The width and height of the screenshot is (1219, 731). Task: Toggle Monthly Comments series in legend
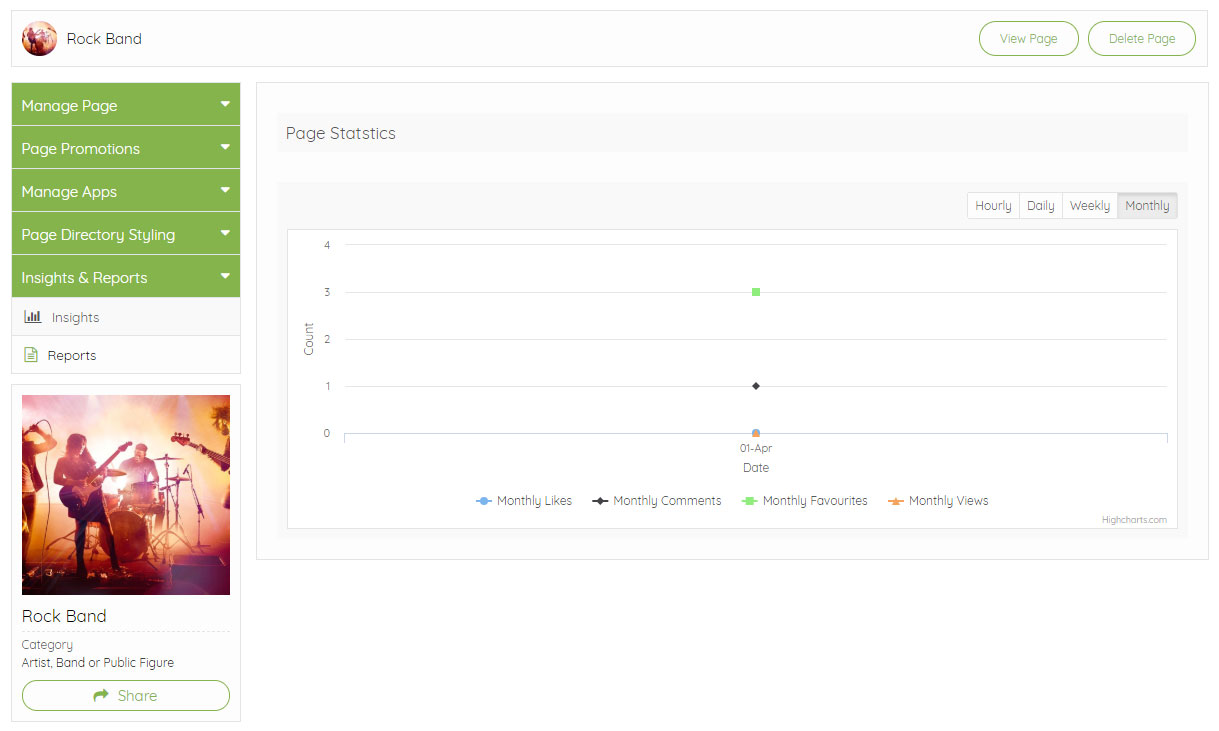[x=667, y=501]
